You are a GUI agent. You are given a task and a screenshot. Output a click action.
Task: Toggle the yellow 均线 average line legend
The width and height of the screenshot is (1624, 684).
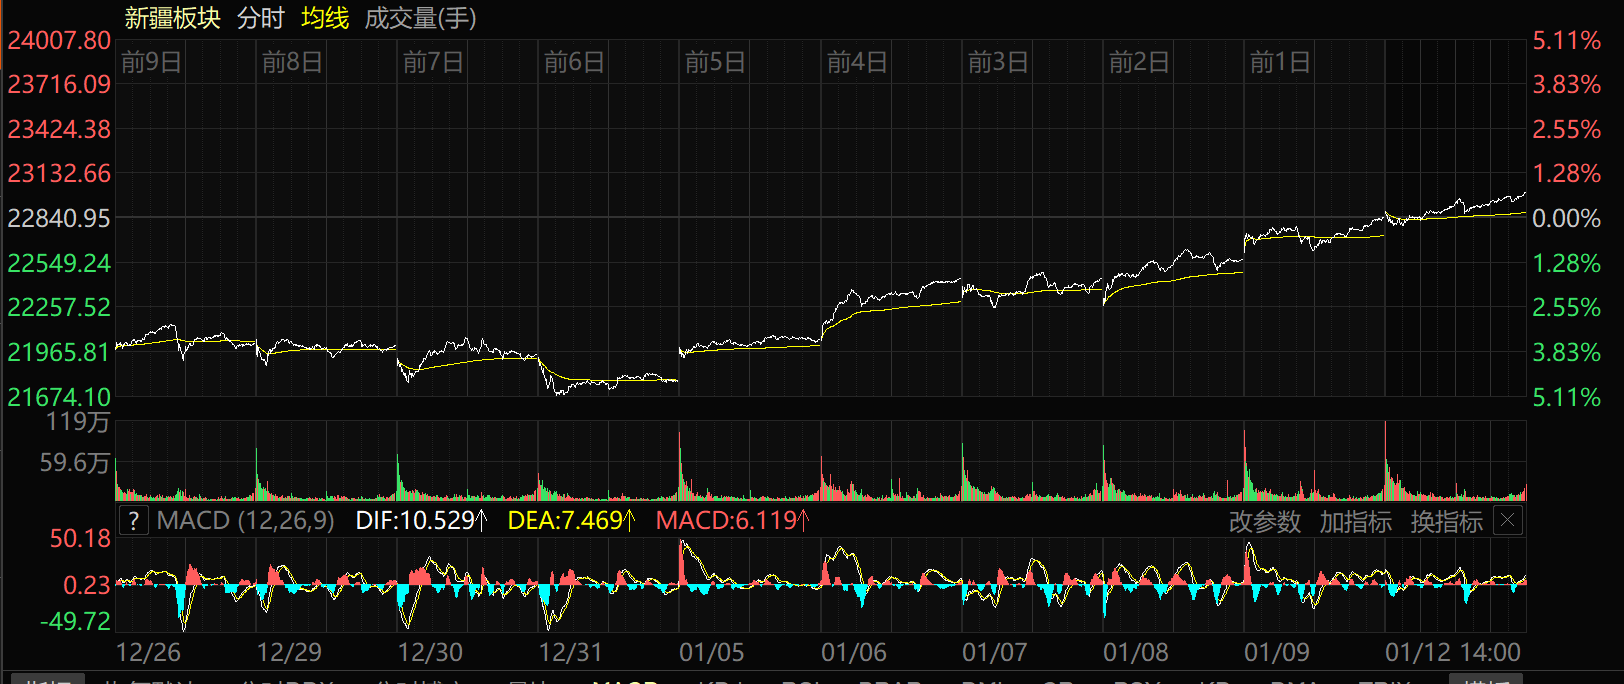coord(325,18)
